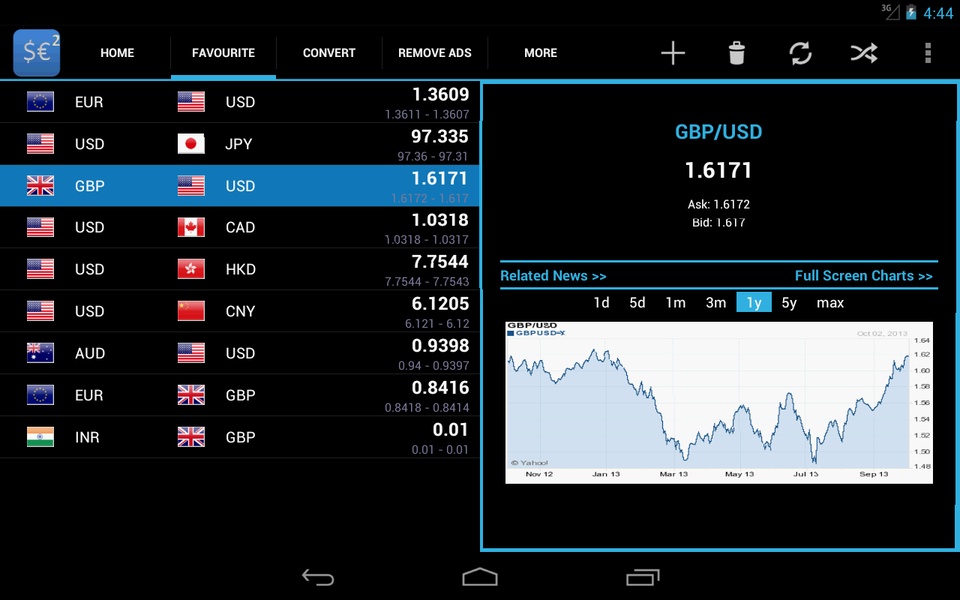Open the recent apps navigation button
The width and height of the screenshot is (960, 600).
pos(643,577)
